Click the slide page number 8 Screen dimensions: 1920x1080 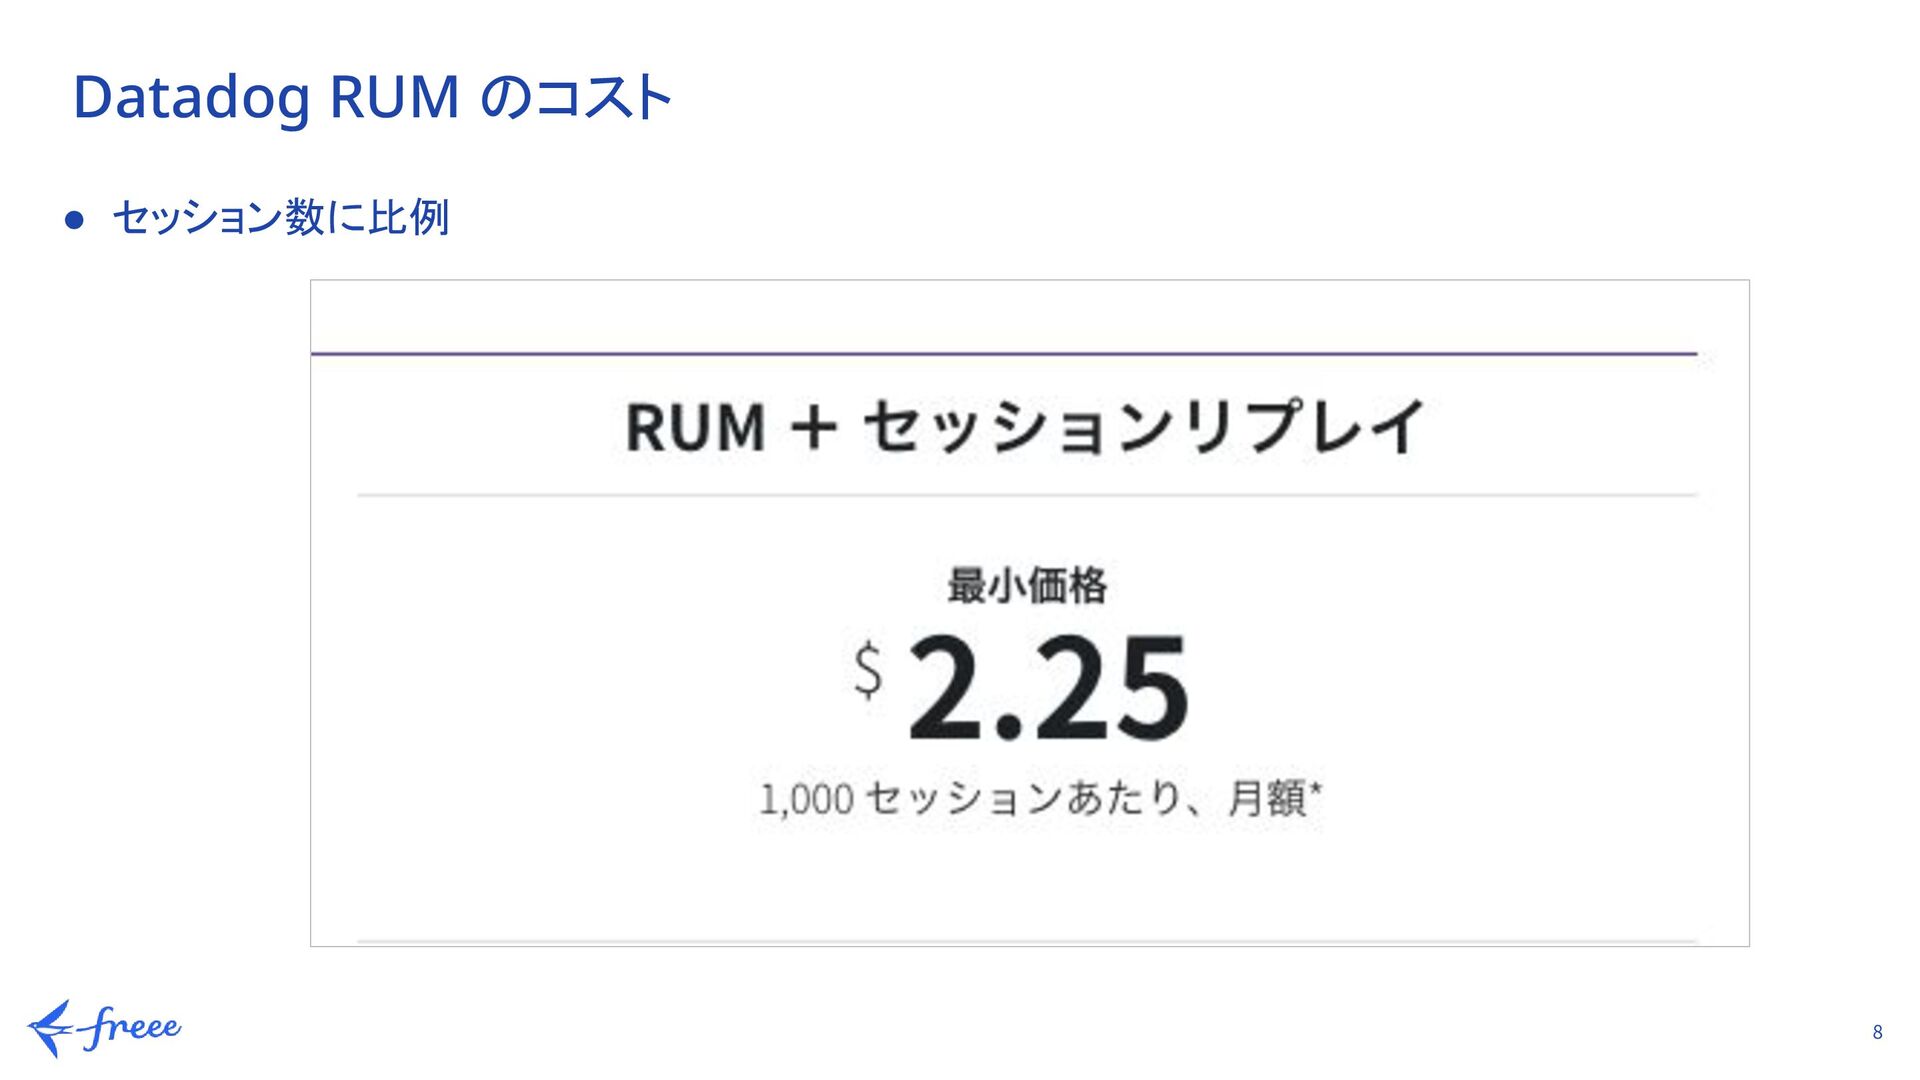click(x=1877, y=1032)
